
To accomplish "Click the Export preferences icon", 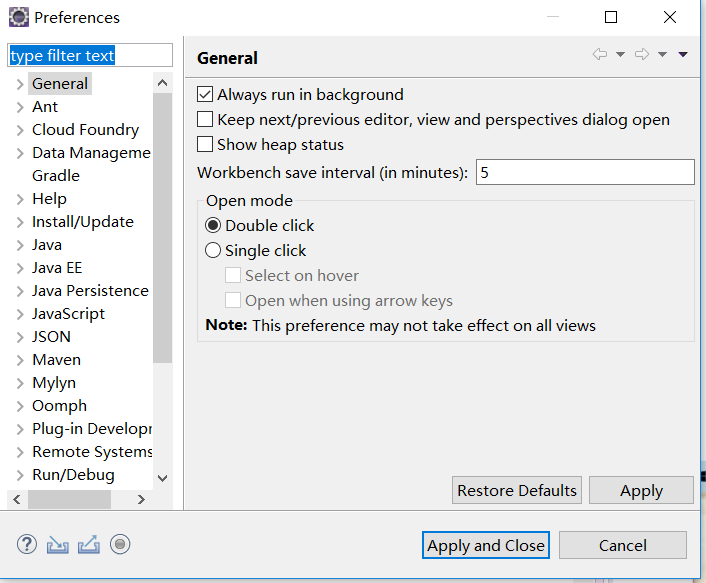I will click(89, 544).
